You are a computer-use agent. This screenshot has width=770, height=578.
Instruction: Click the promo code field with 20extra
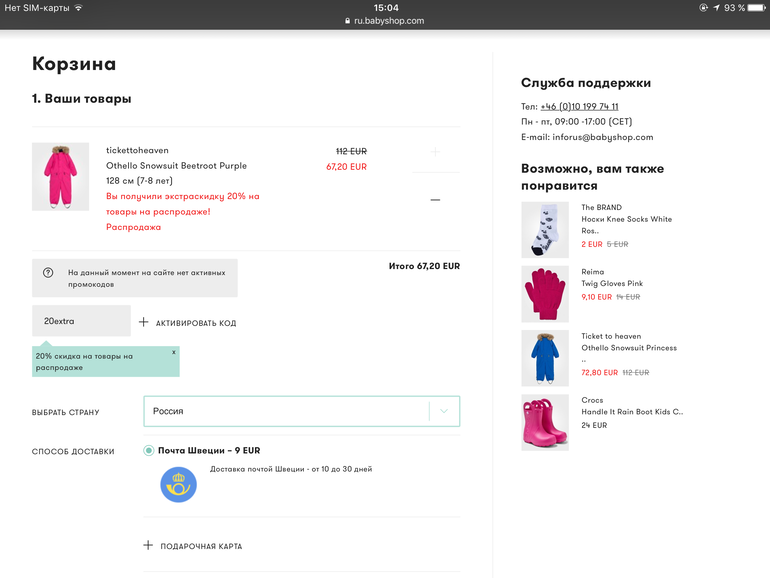pos(81,321)
